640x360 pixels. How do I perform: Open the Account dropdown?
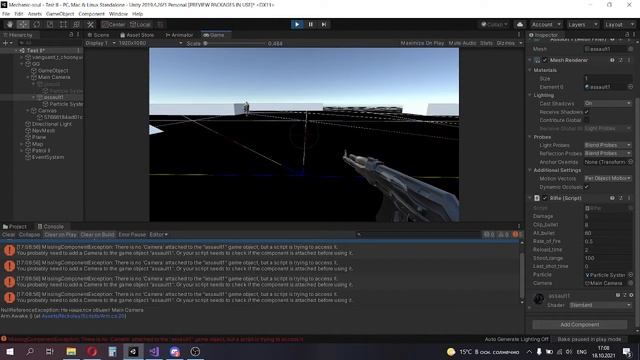(x=546, y=24)
